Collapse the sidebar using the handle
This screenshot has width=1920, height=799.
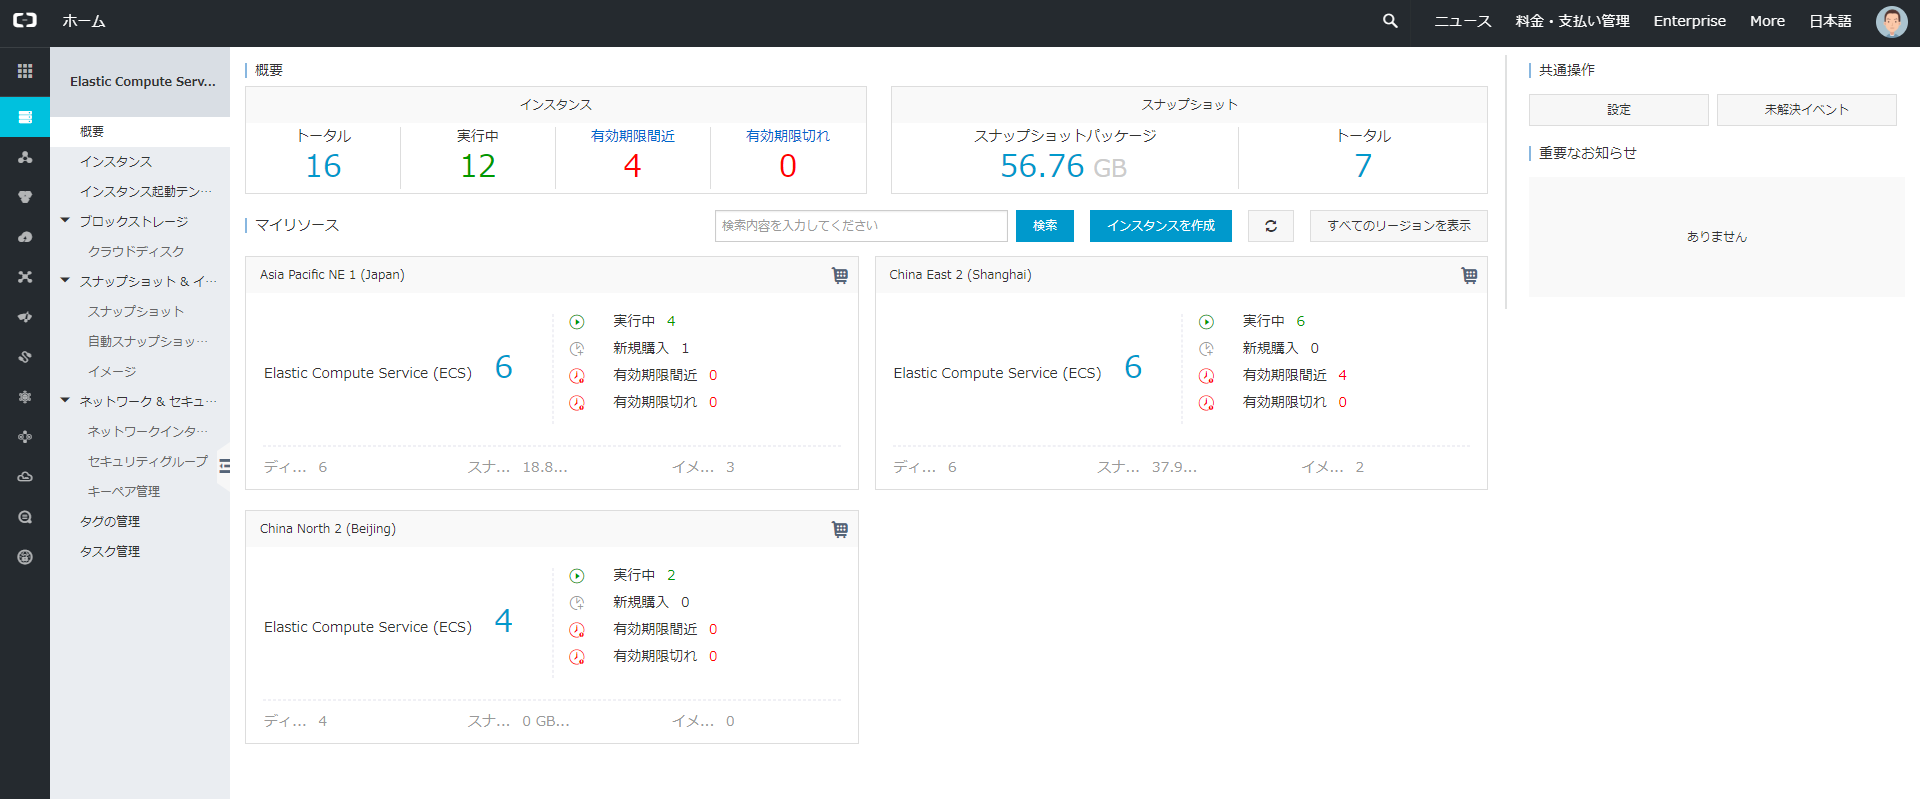coord(224,466)
